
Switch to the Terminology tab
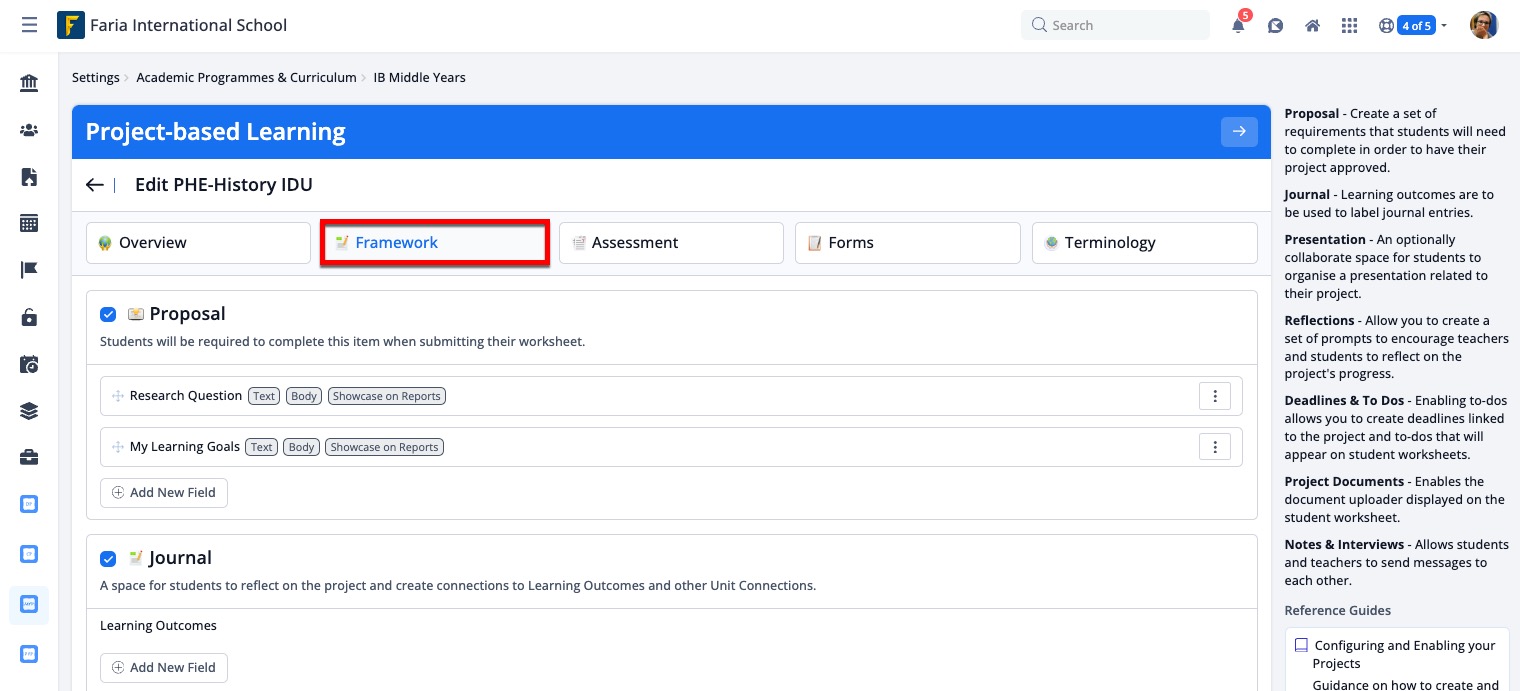1144,243
